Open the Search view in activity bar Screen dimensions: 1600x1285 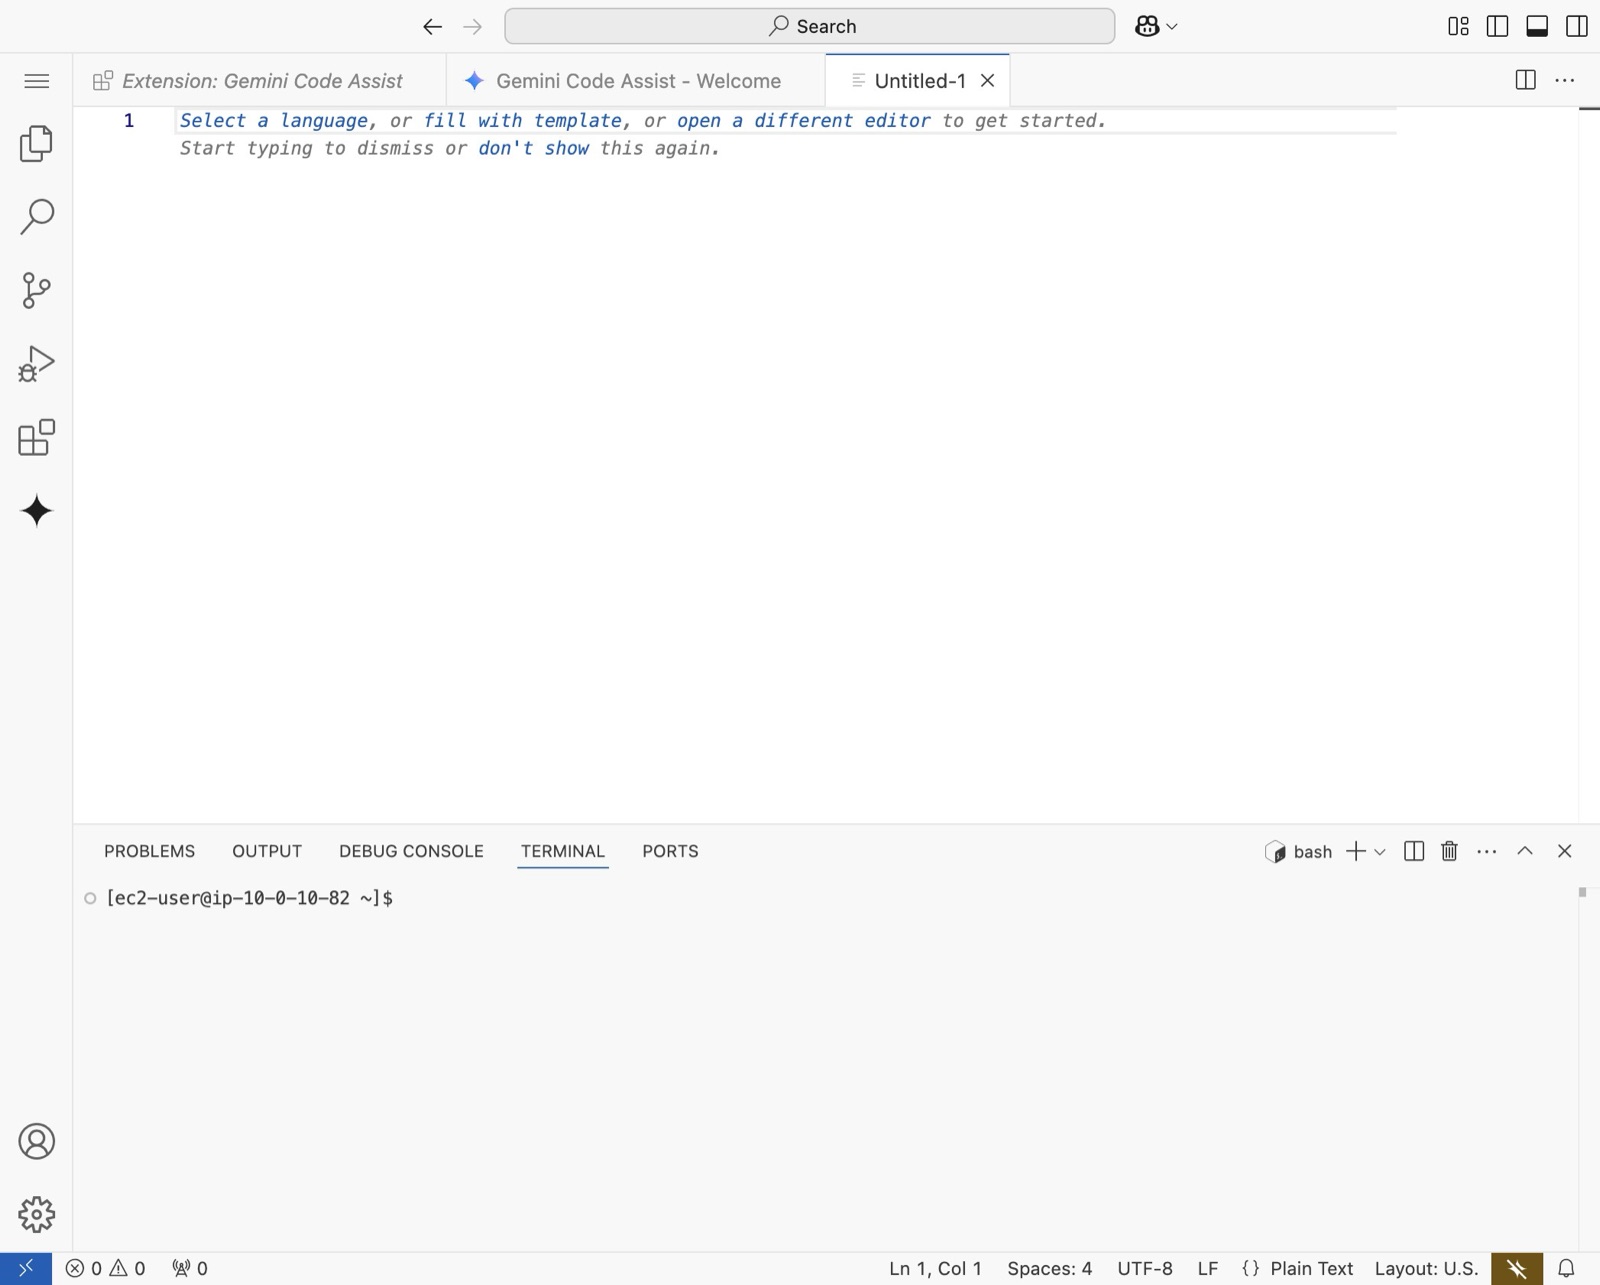coord(36,217)
